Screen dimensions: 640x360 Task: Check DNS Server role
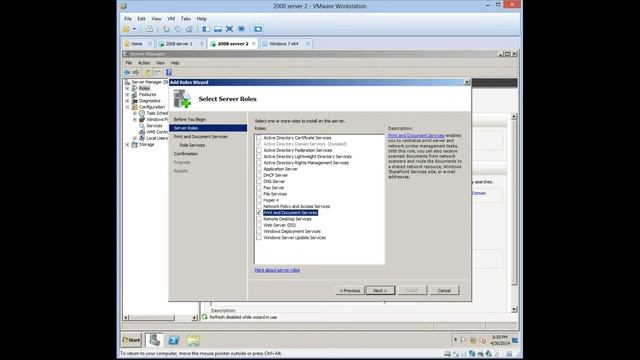point(259,181)
